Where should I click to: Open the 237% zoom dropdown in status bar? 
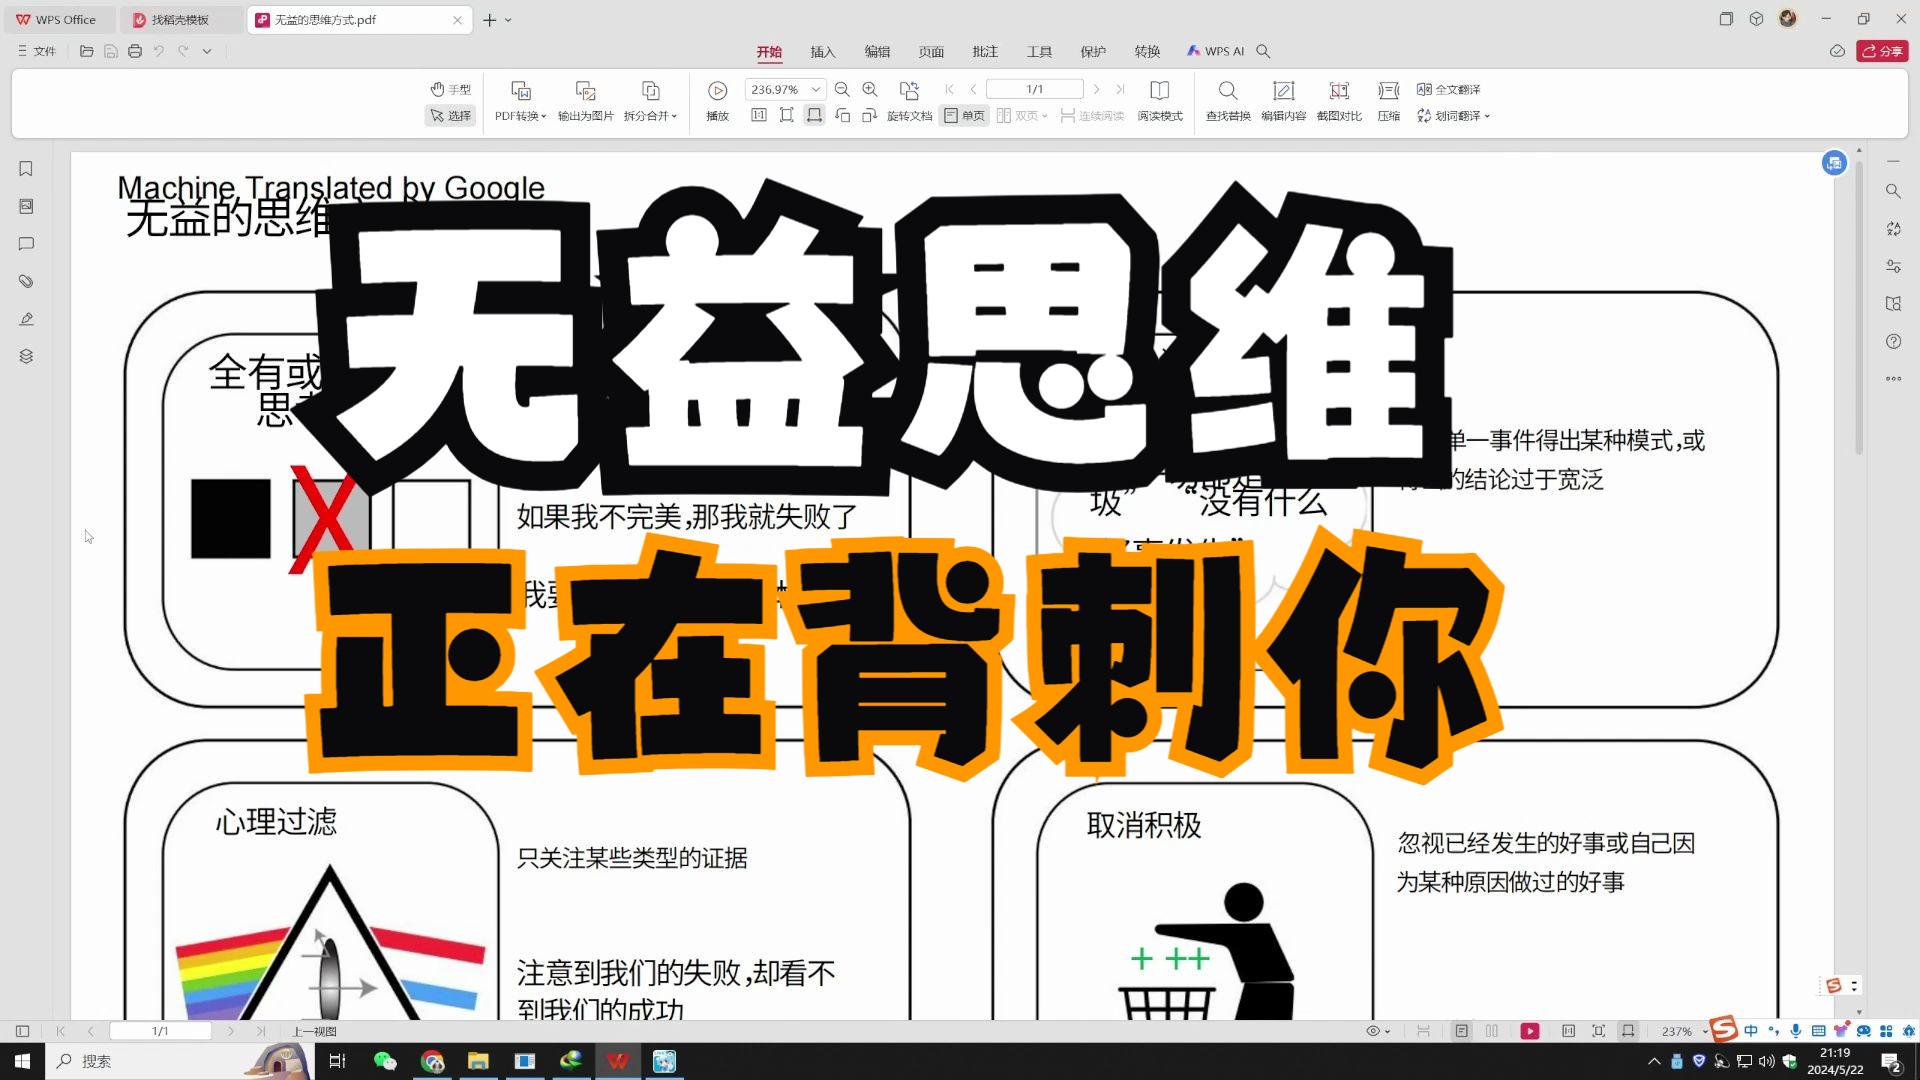tap(1684, 1031)
